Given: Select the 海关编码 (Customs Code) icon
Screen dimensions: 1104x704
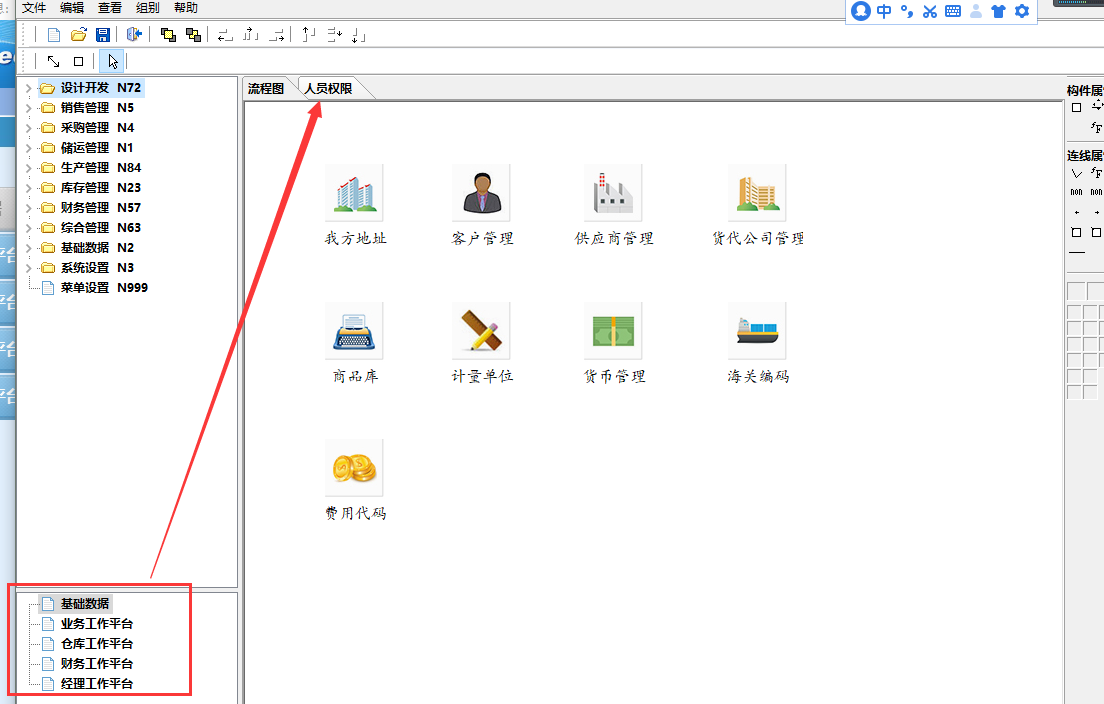Looking at the screenshot, I should click(x=758, y=330).
